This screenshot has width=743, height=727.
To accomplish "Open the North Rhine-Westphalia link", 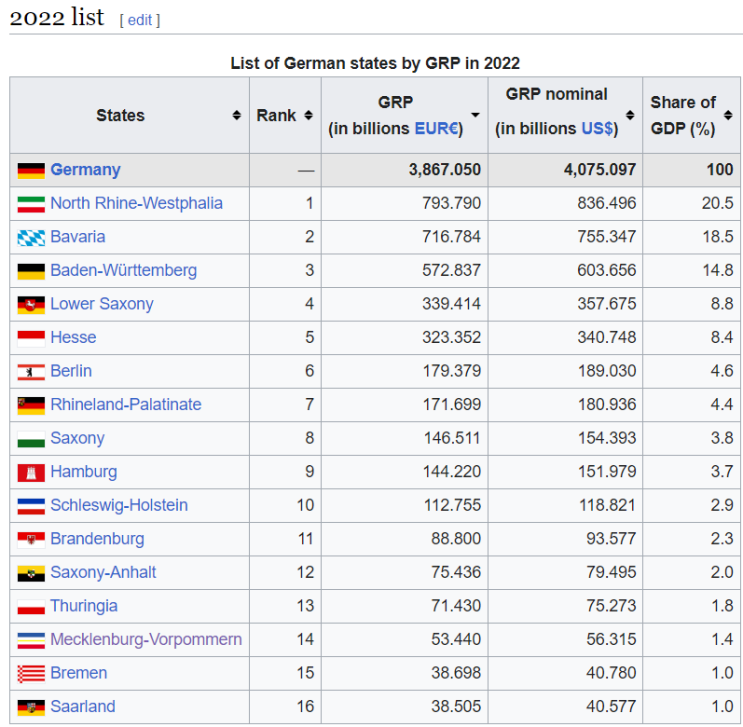I will [x=136, y=203].
